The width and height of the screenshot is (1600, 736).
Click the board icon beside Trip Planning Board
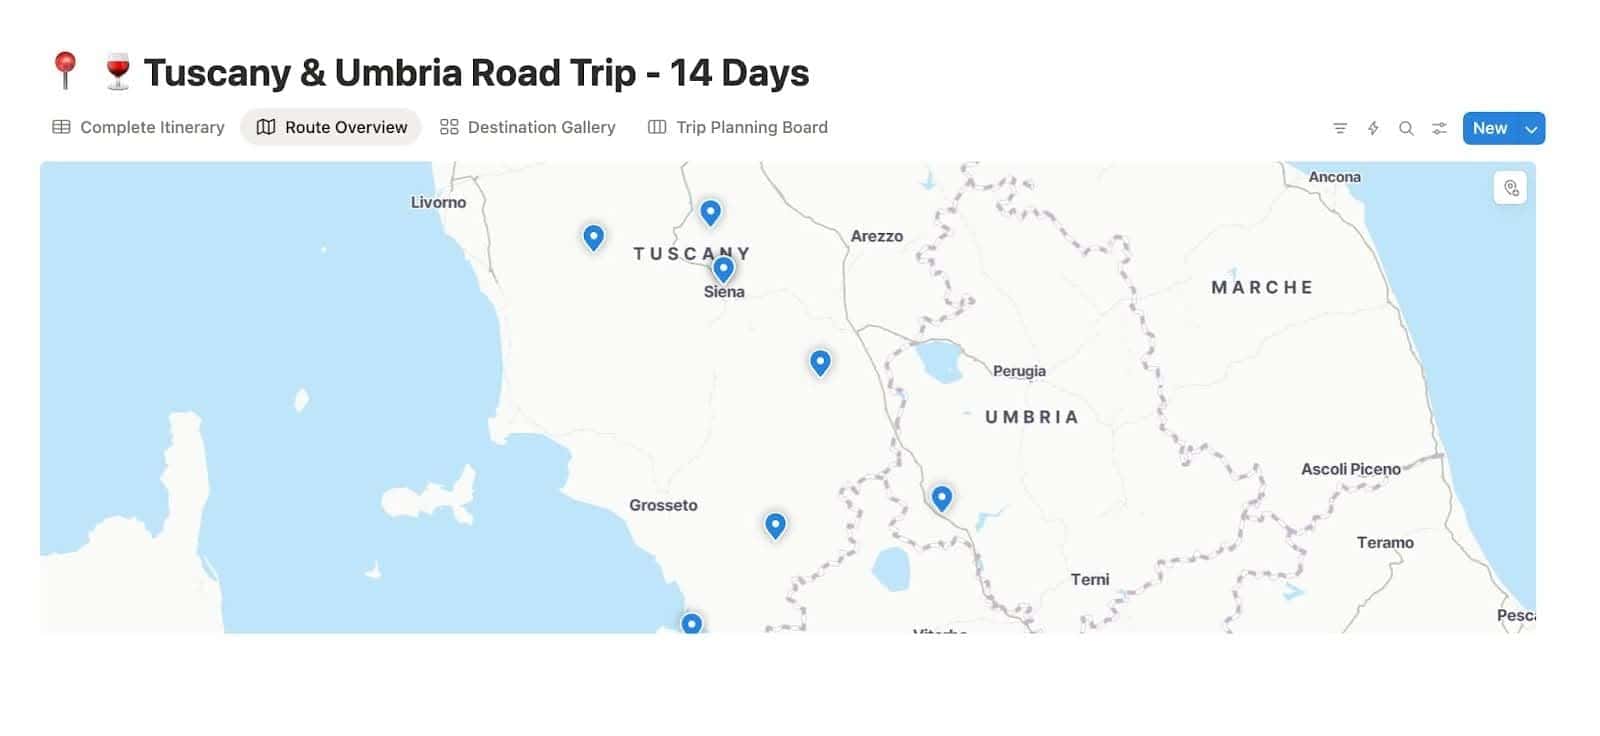(657, 127)
